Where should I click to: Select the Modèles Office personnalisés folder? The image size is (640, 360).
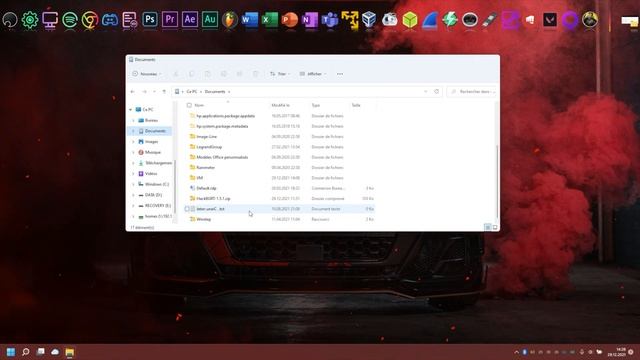(x=222, y=157)
